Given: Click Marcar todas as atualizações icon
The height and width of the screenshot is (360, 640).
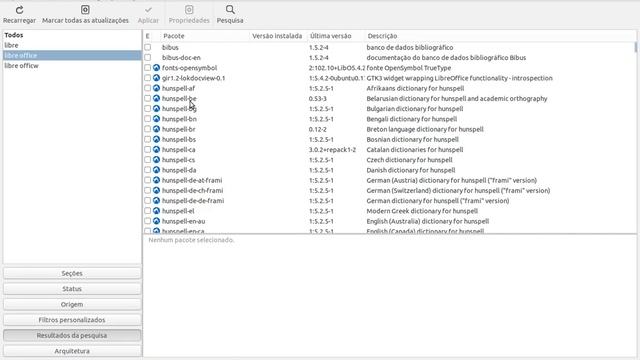Looking at the screenshot, I should 85,10.
